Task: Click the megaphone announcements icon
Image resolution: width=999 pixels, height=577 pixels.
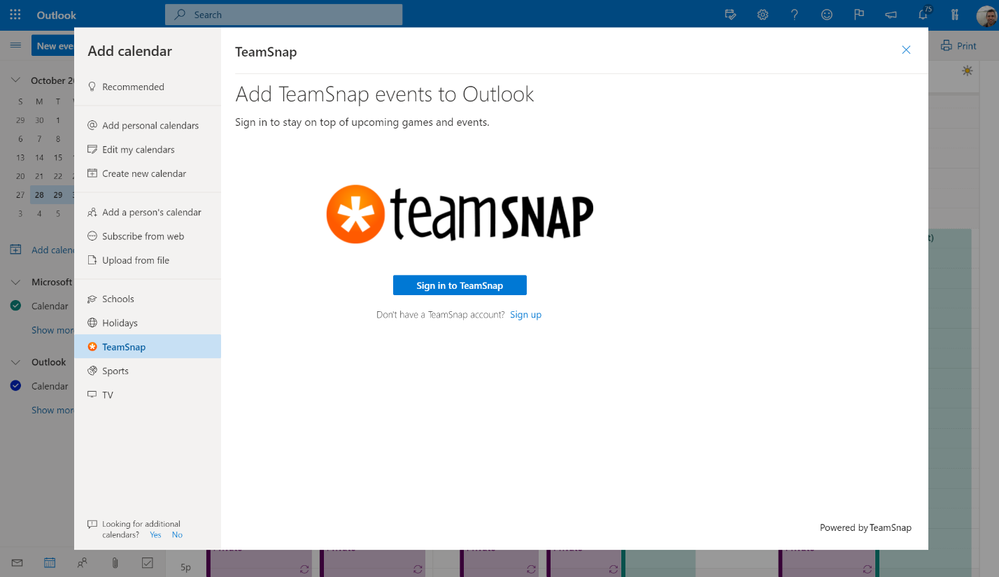Action: [891, 15]
